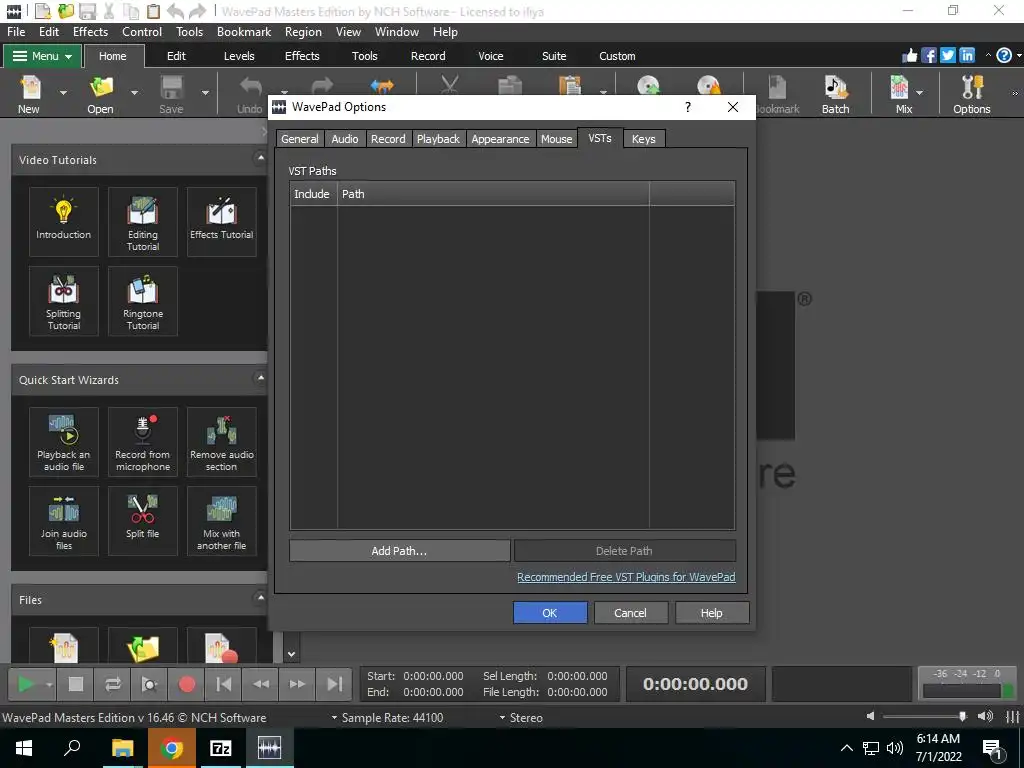Viewport: 1024px width, 768px height.
Task: Click the Open file toolbar icon
Action: coord(101,94)
